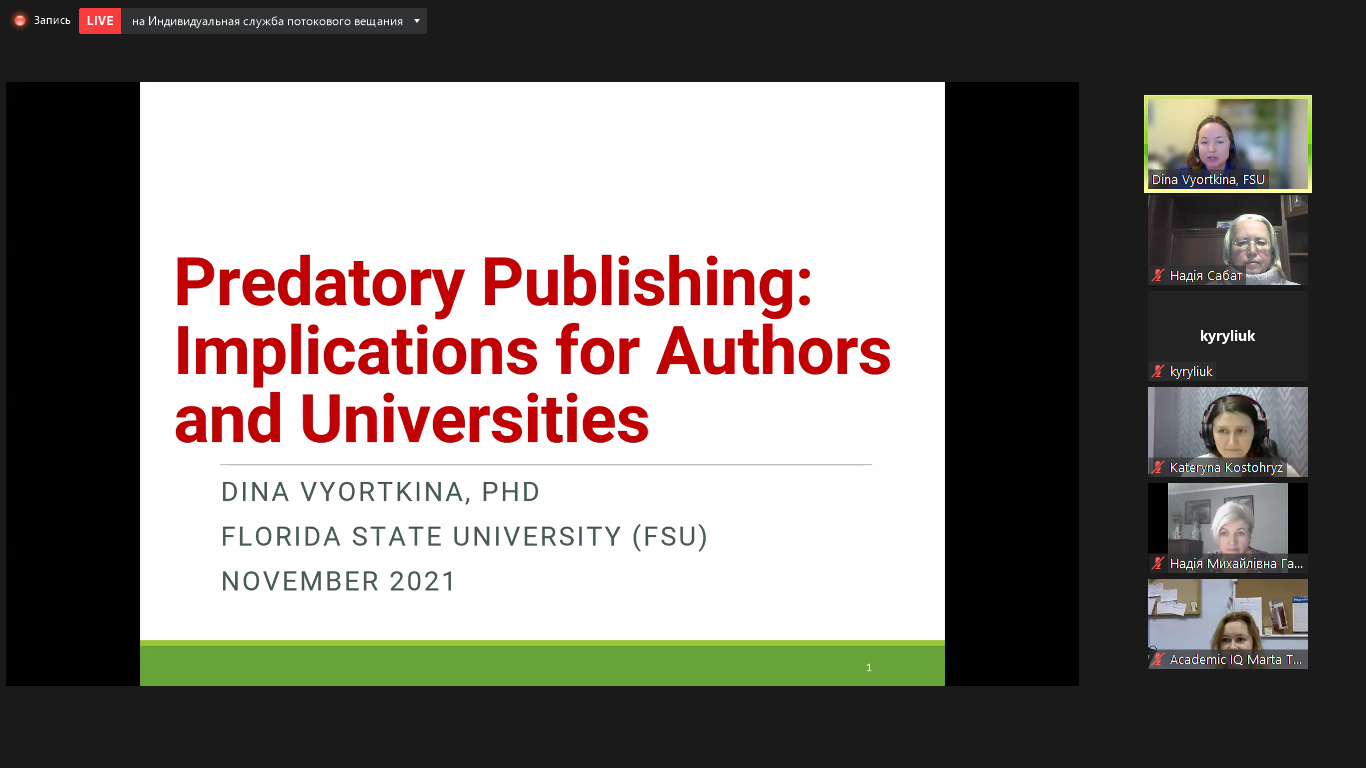Click the red recording indicator dot

(19, 20)
